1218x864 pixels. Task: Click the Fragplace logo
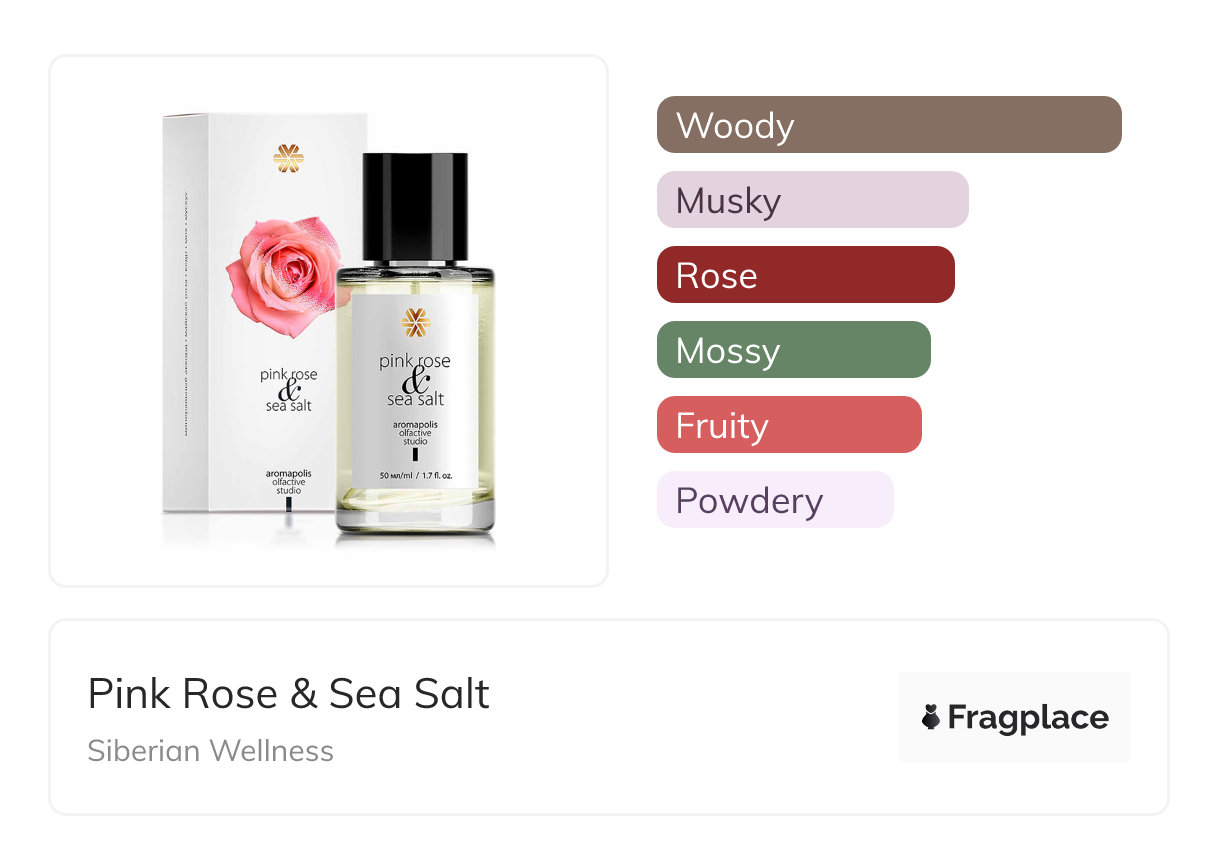[1015, 717]
